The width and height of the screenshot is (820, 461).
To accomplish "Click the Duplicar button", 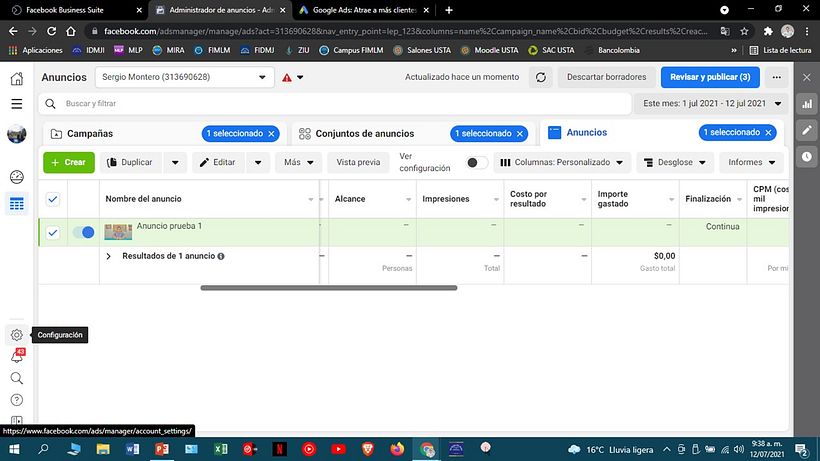I will 131,163.
